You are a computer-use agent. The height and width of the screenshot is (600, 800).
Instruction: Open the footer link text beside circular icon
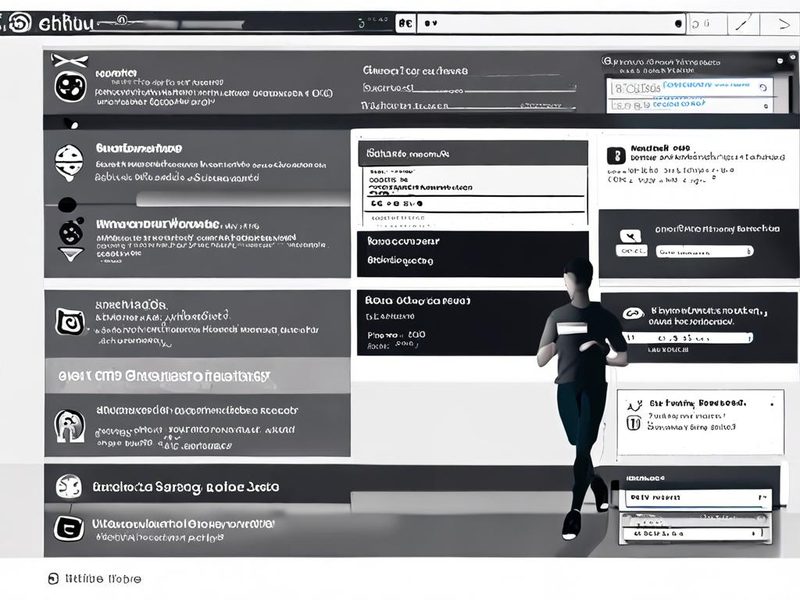[x=103, y=579]
